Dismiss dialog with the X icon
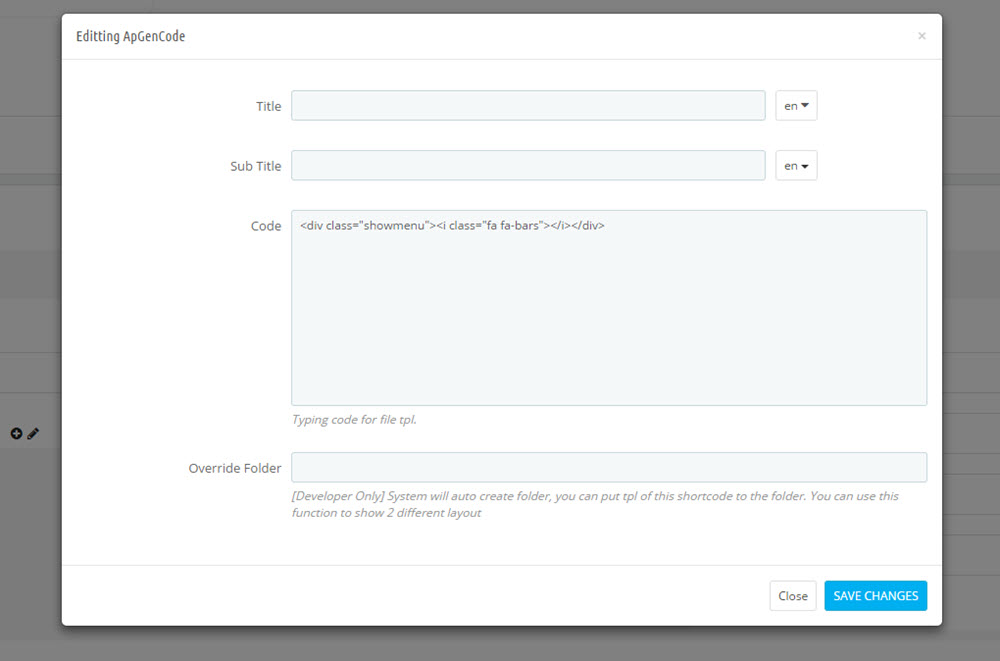 (x=922, y=36)
